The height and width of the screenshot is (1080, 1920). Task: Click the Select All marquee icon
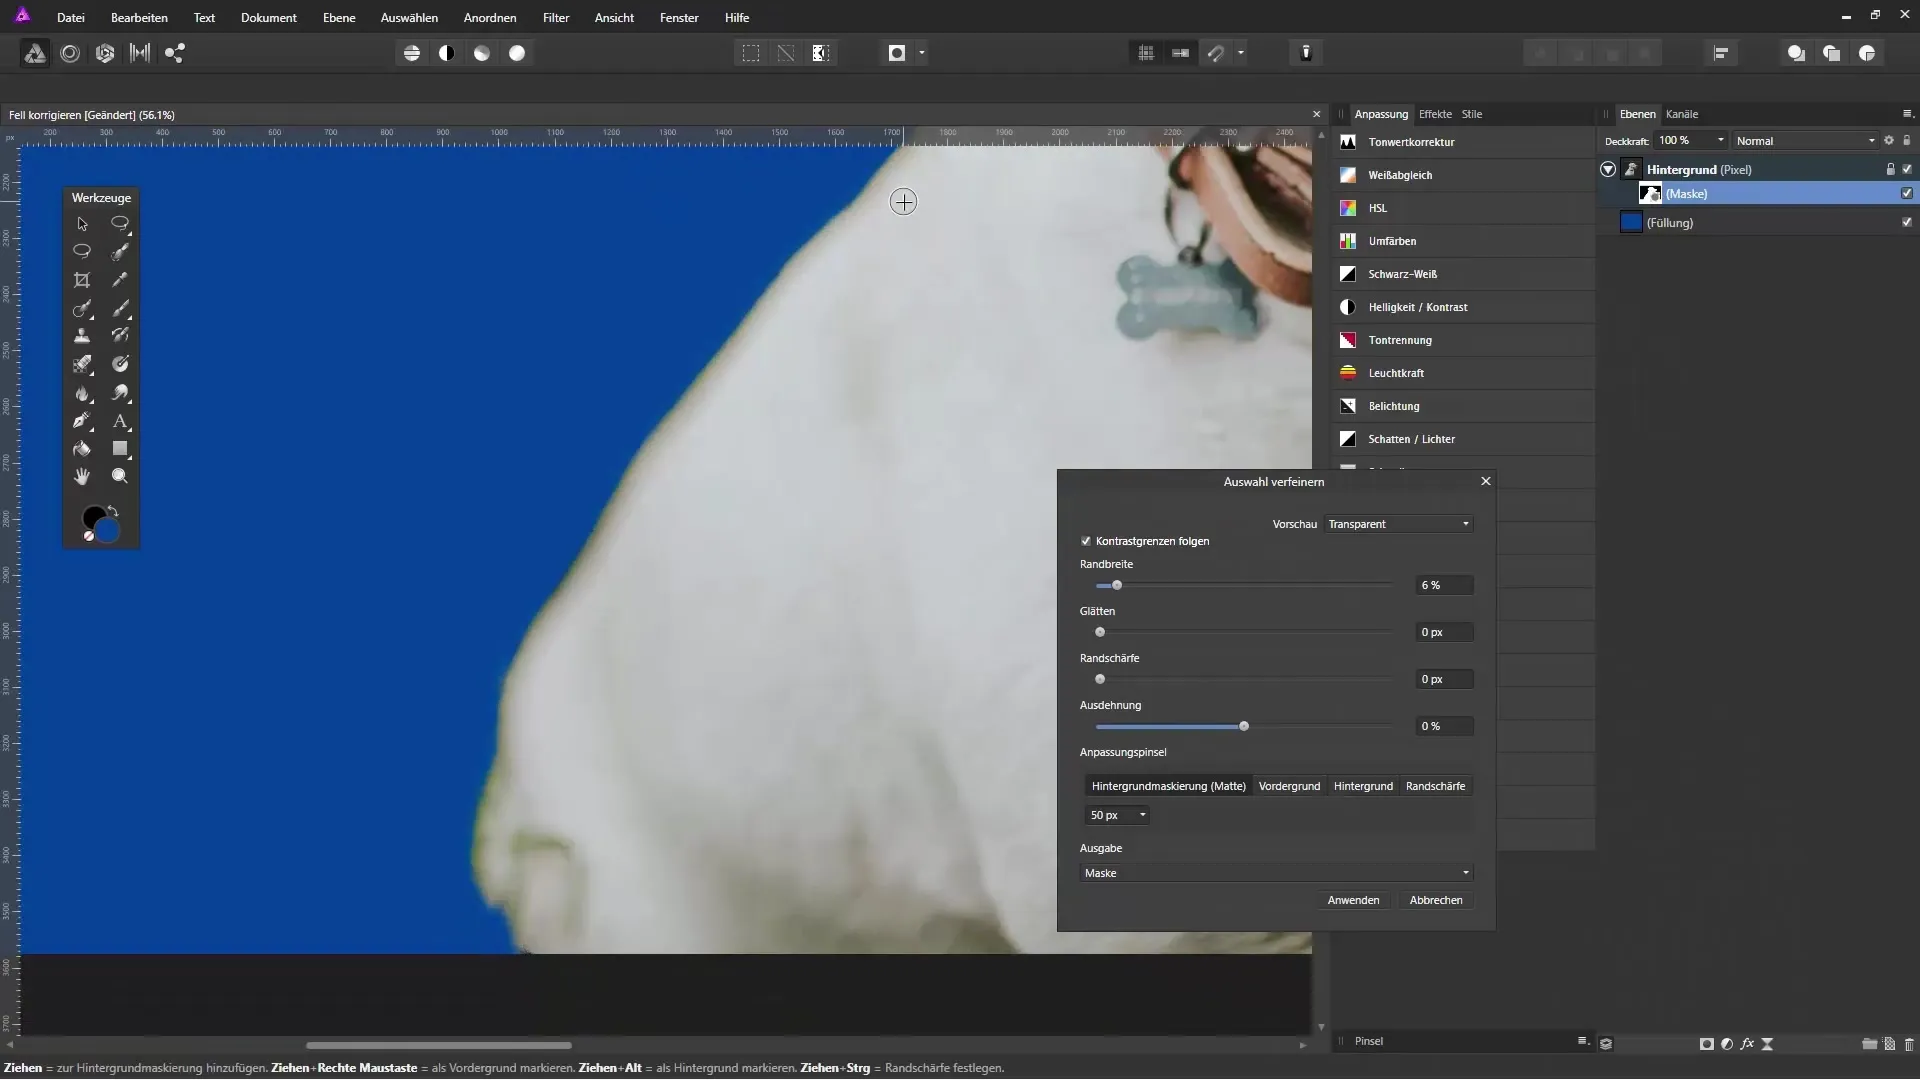[x=751, y=53]
